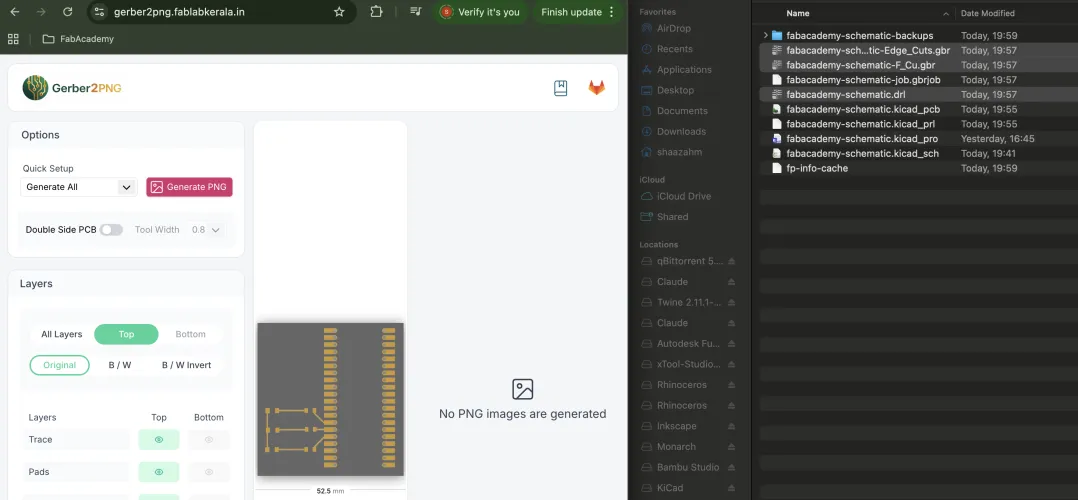Click the PCB board preview image
The height and width of the screenshot is (500, 1078).
point(330,399)
